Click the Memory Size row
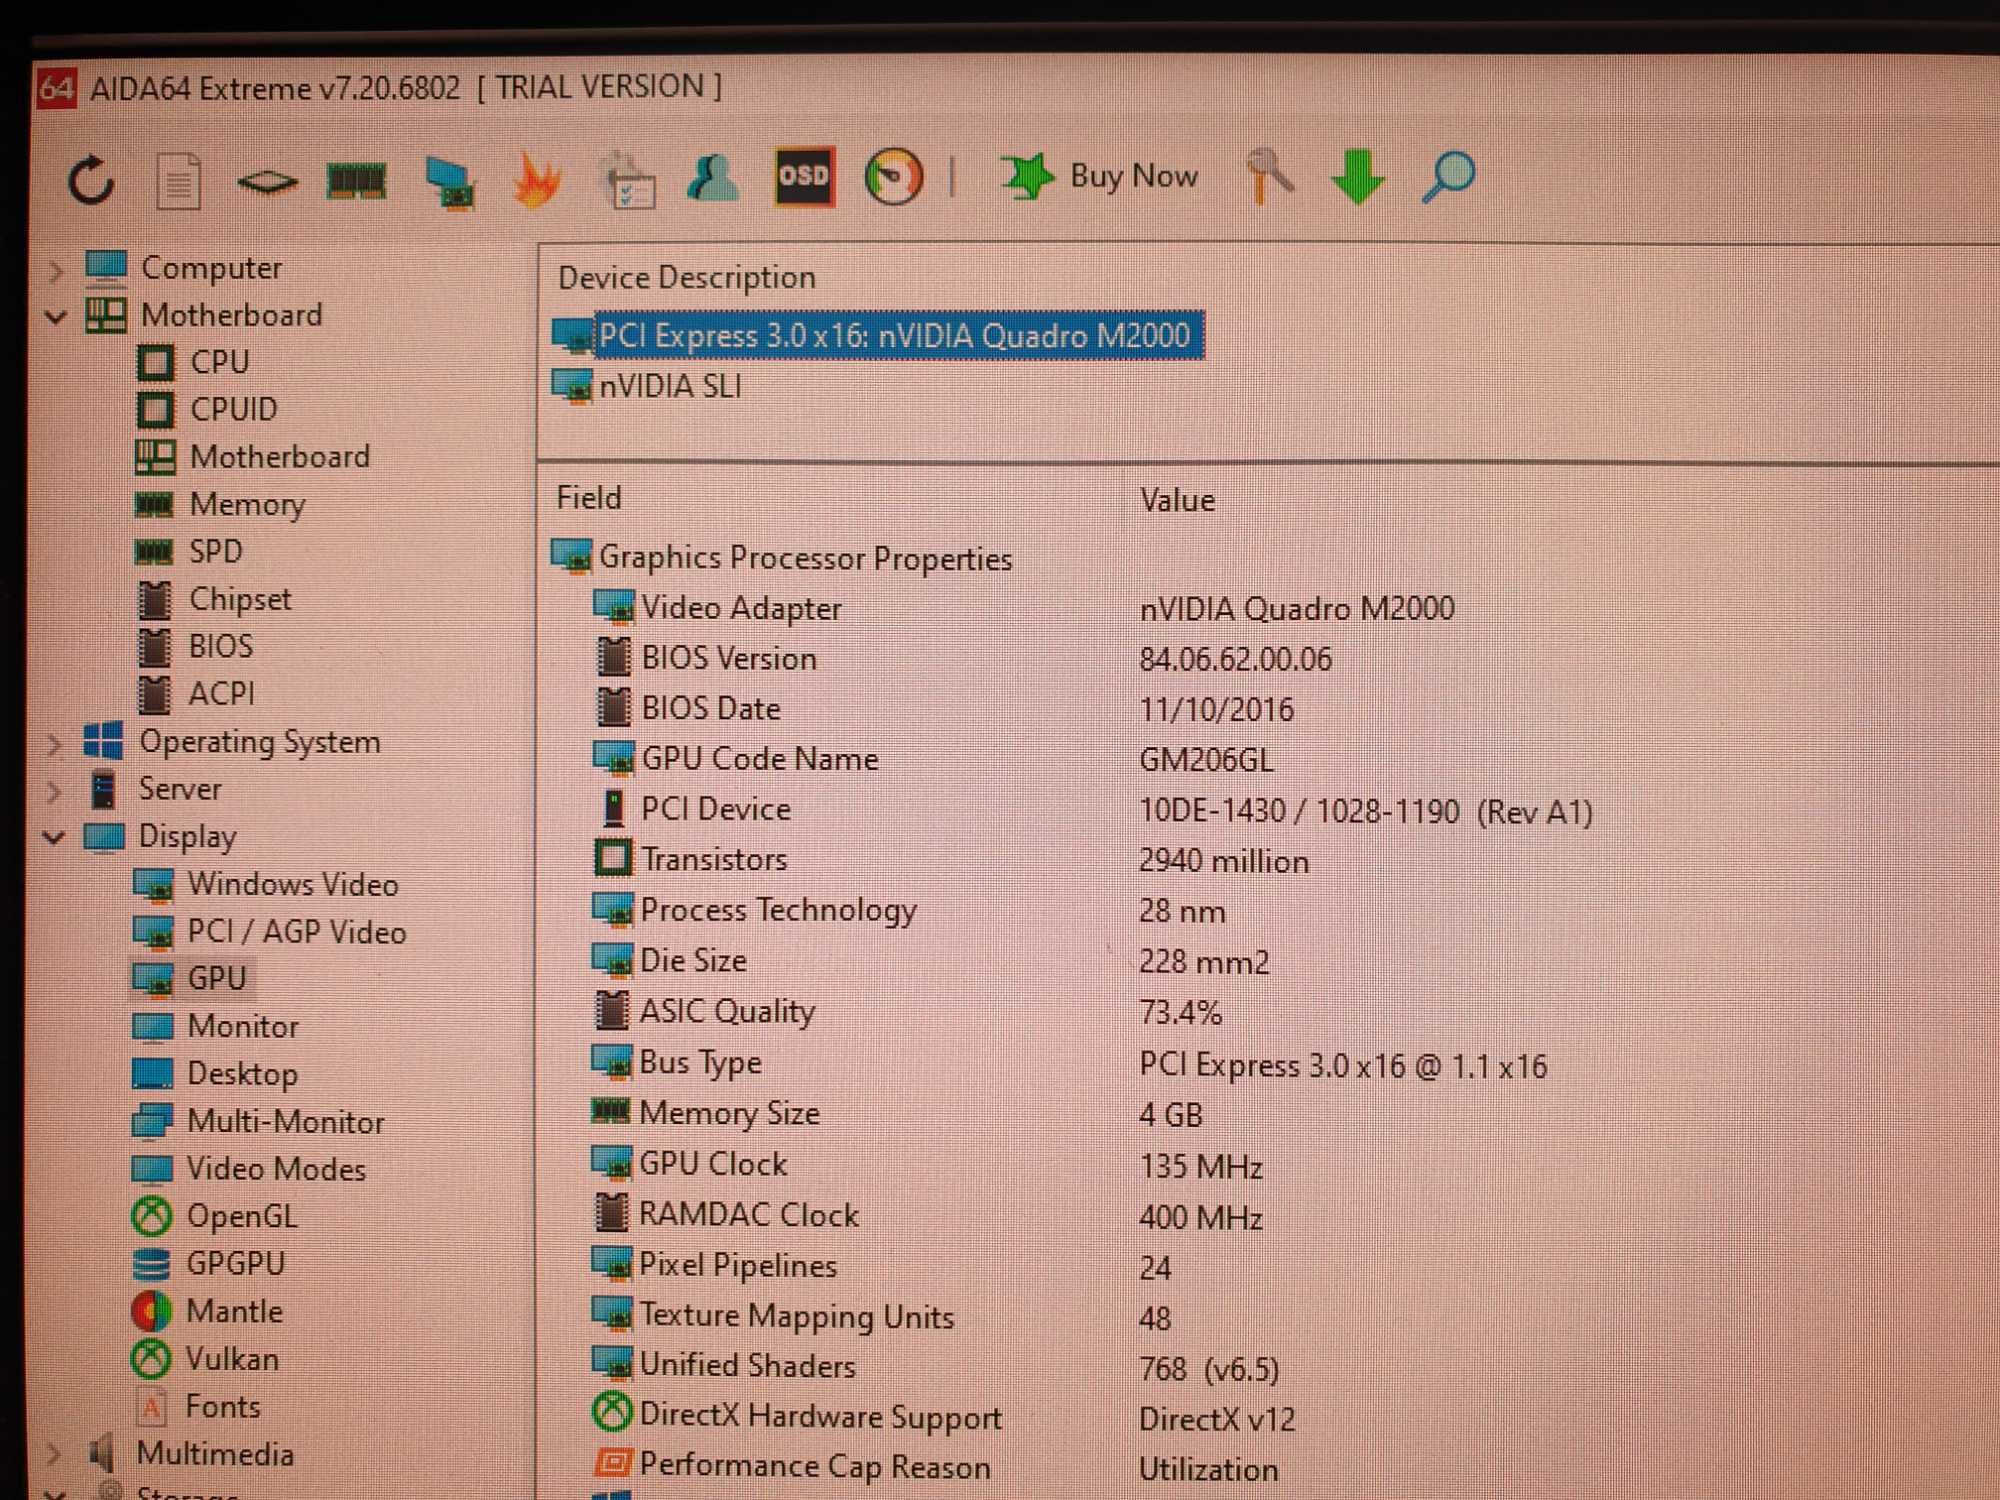This screenshot has width=2000, height=1500. tap(897, 1114)
